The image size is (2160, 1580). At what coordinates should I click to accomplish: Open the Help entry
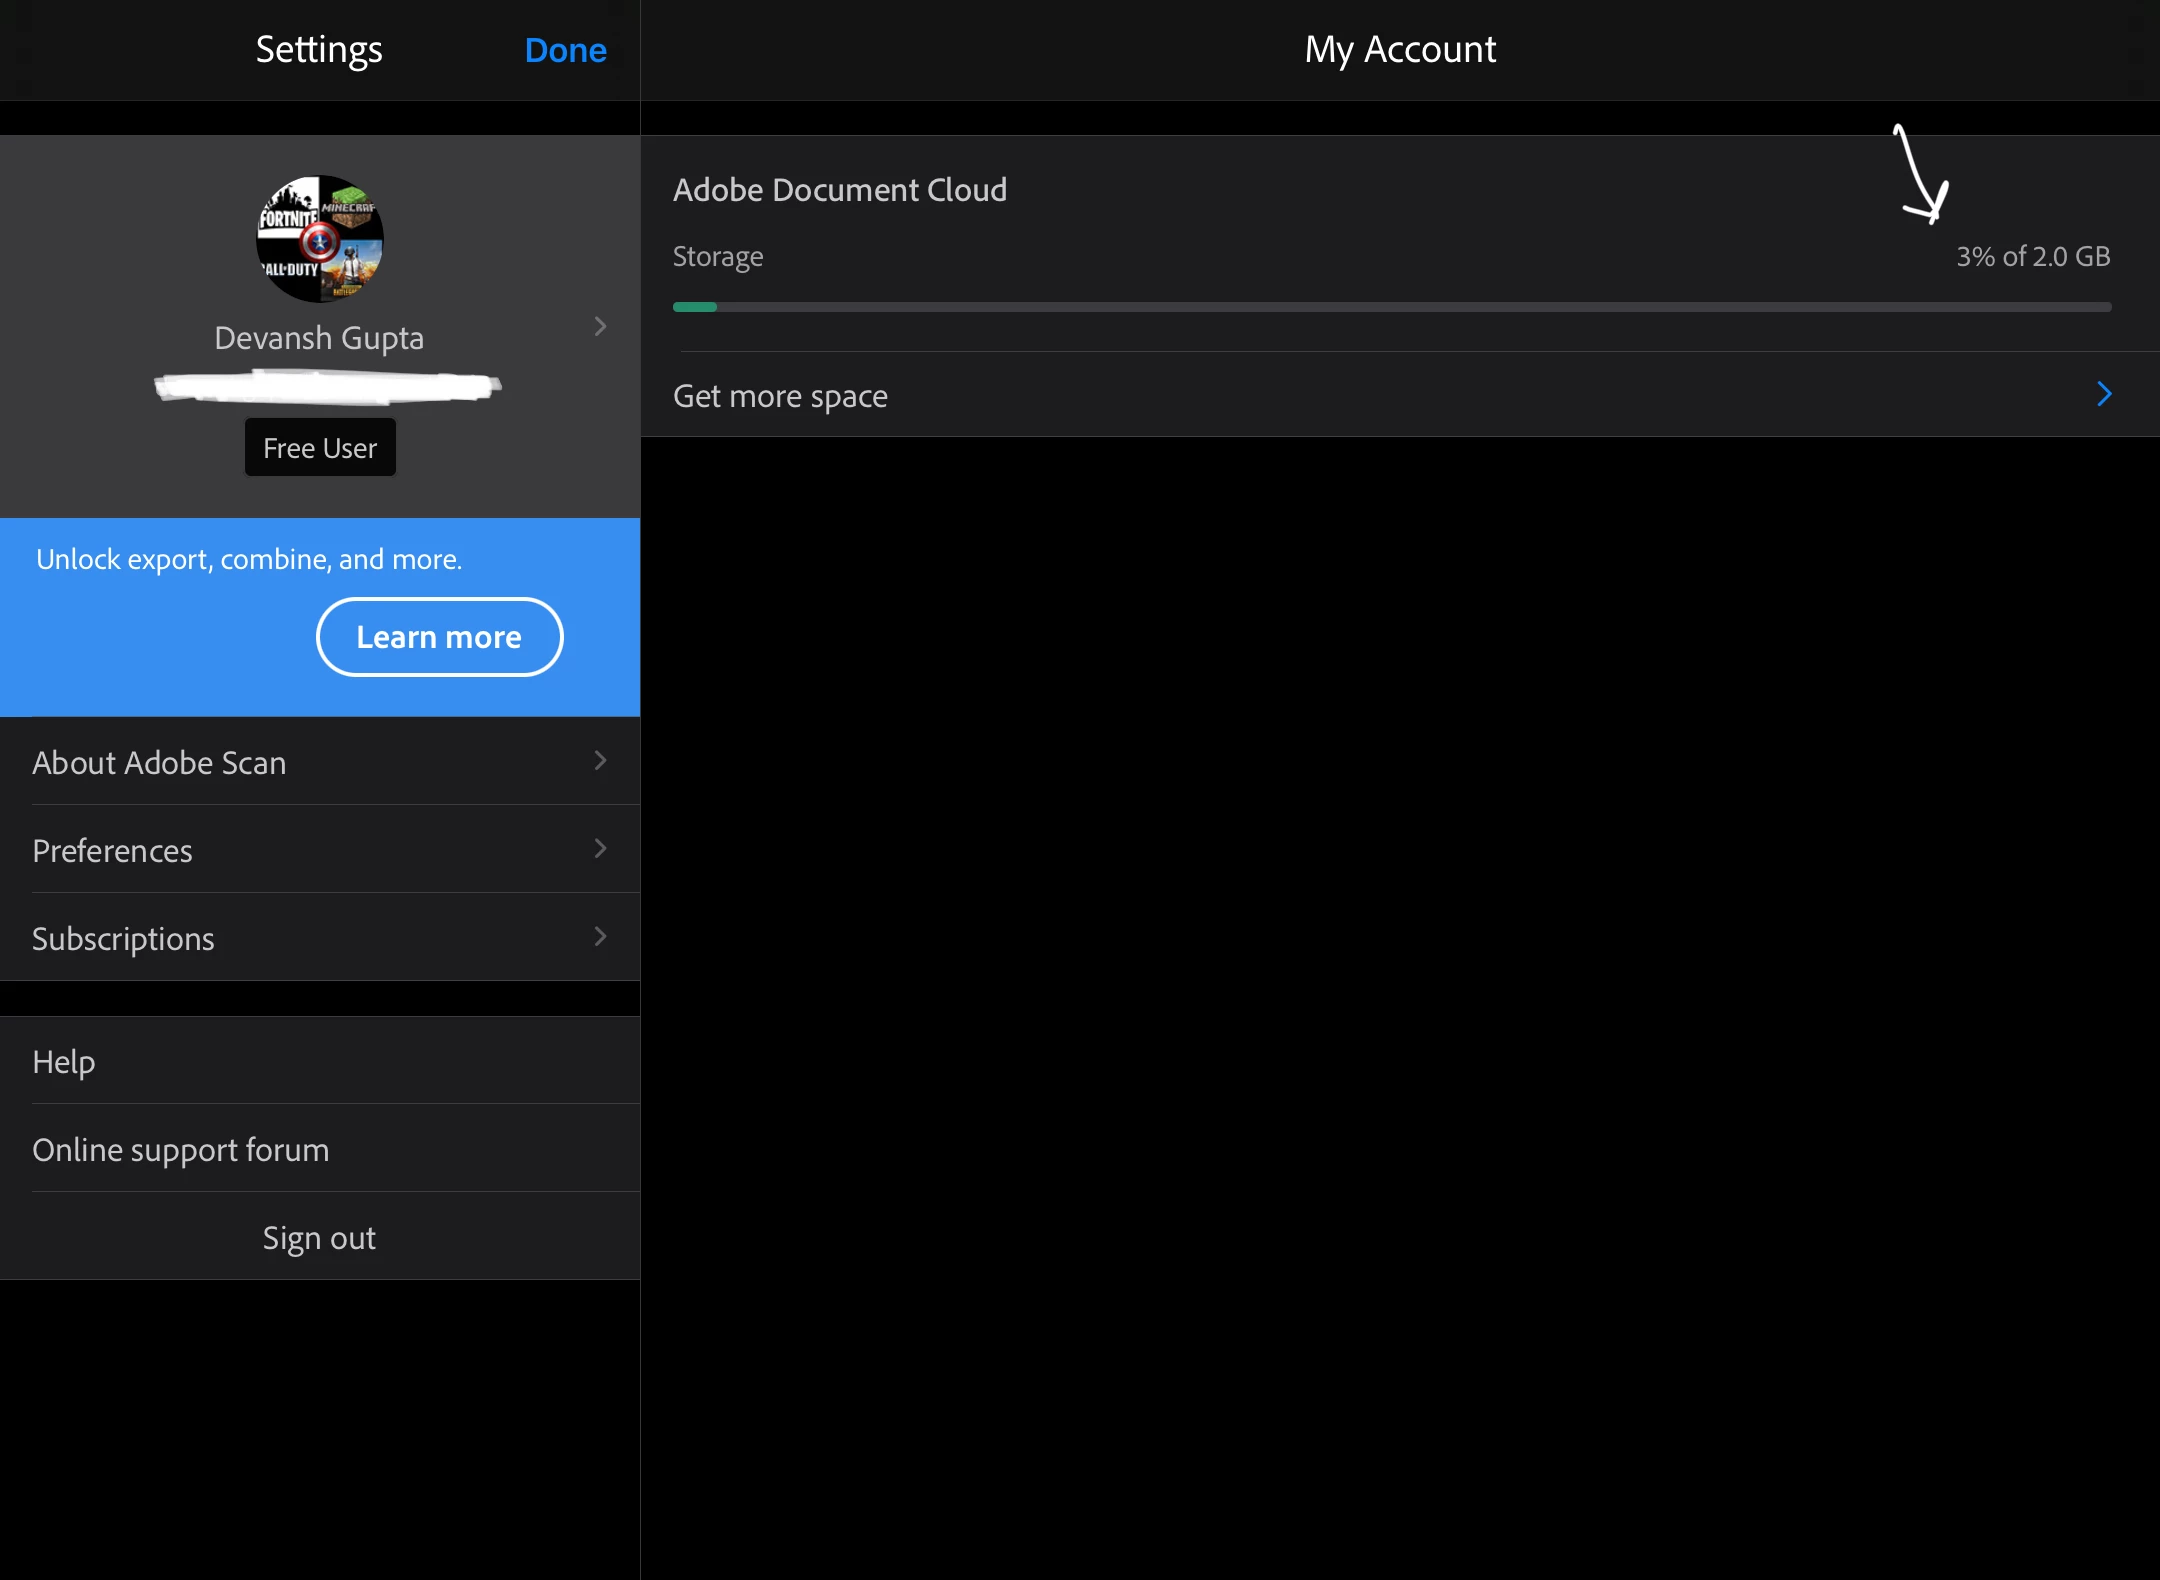64,1061
